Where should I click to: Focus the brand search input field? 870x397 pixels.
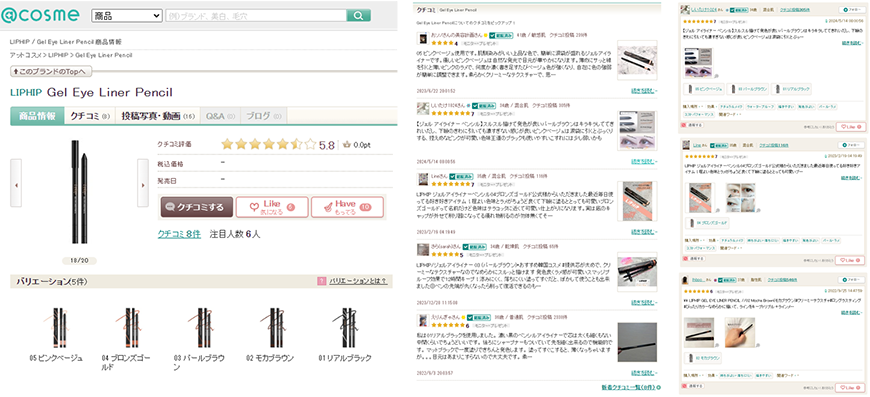tap(257, 16)
